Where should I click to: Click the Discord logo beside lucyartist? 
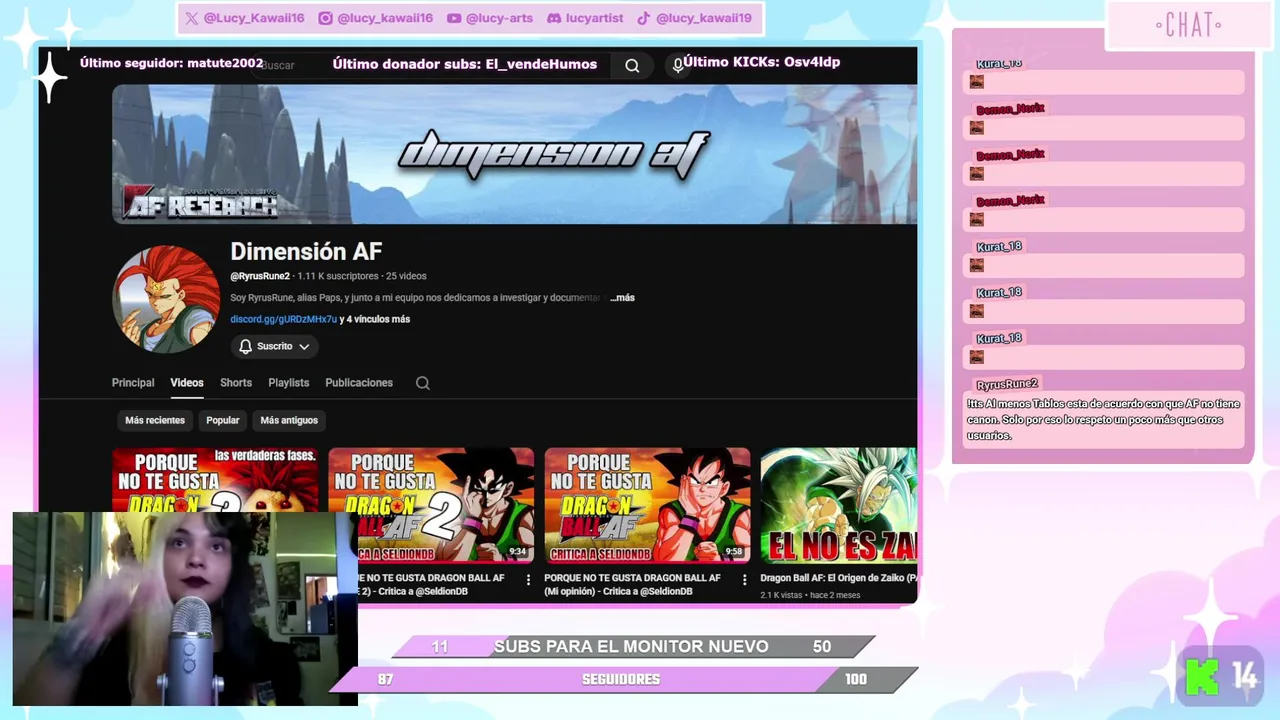554,18
